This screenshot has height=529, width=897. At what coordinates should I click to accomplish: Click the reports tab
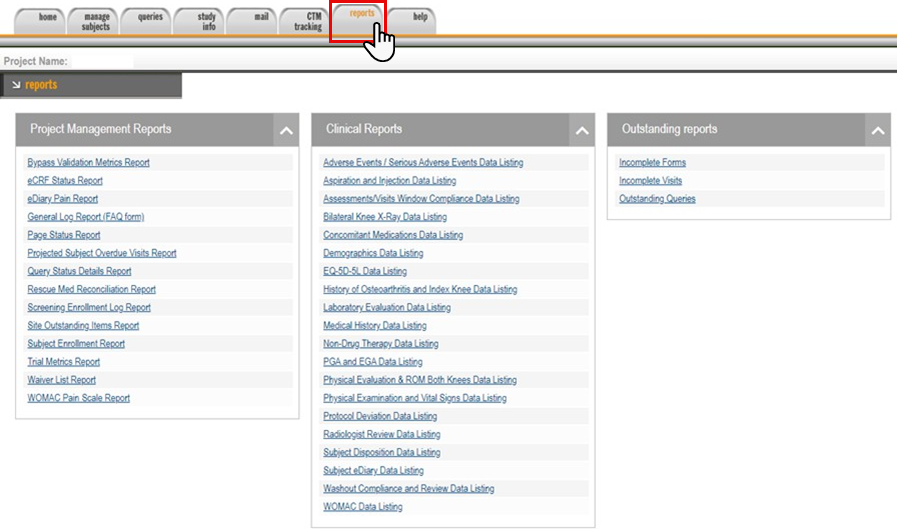coord(358,19)
